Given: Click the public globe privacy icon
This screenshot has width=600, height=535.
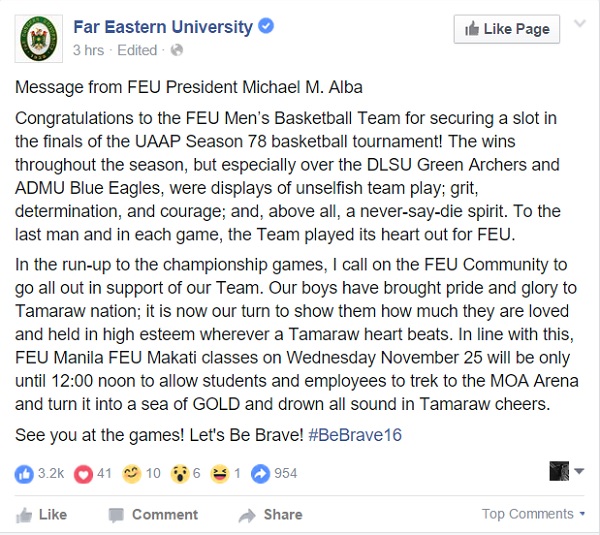Looking at the screenshot, I should click(177, 50).
